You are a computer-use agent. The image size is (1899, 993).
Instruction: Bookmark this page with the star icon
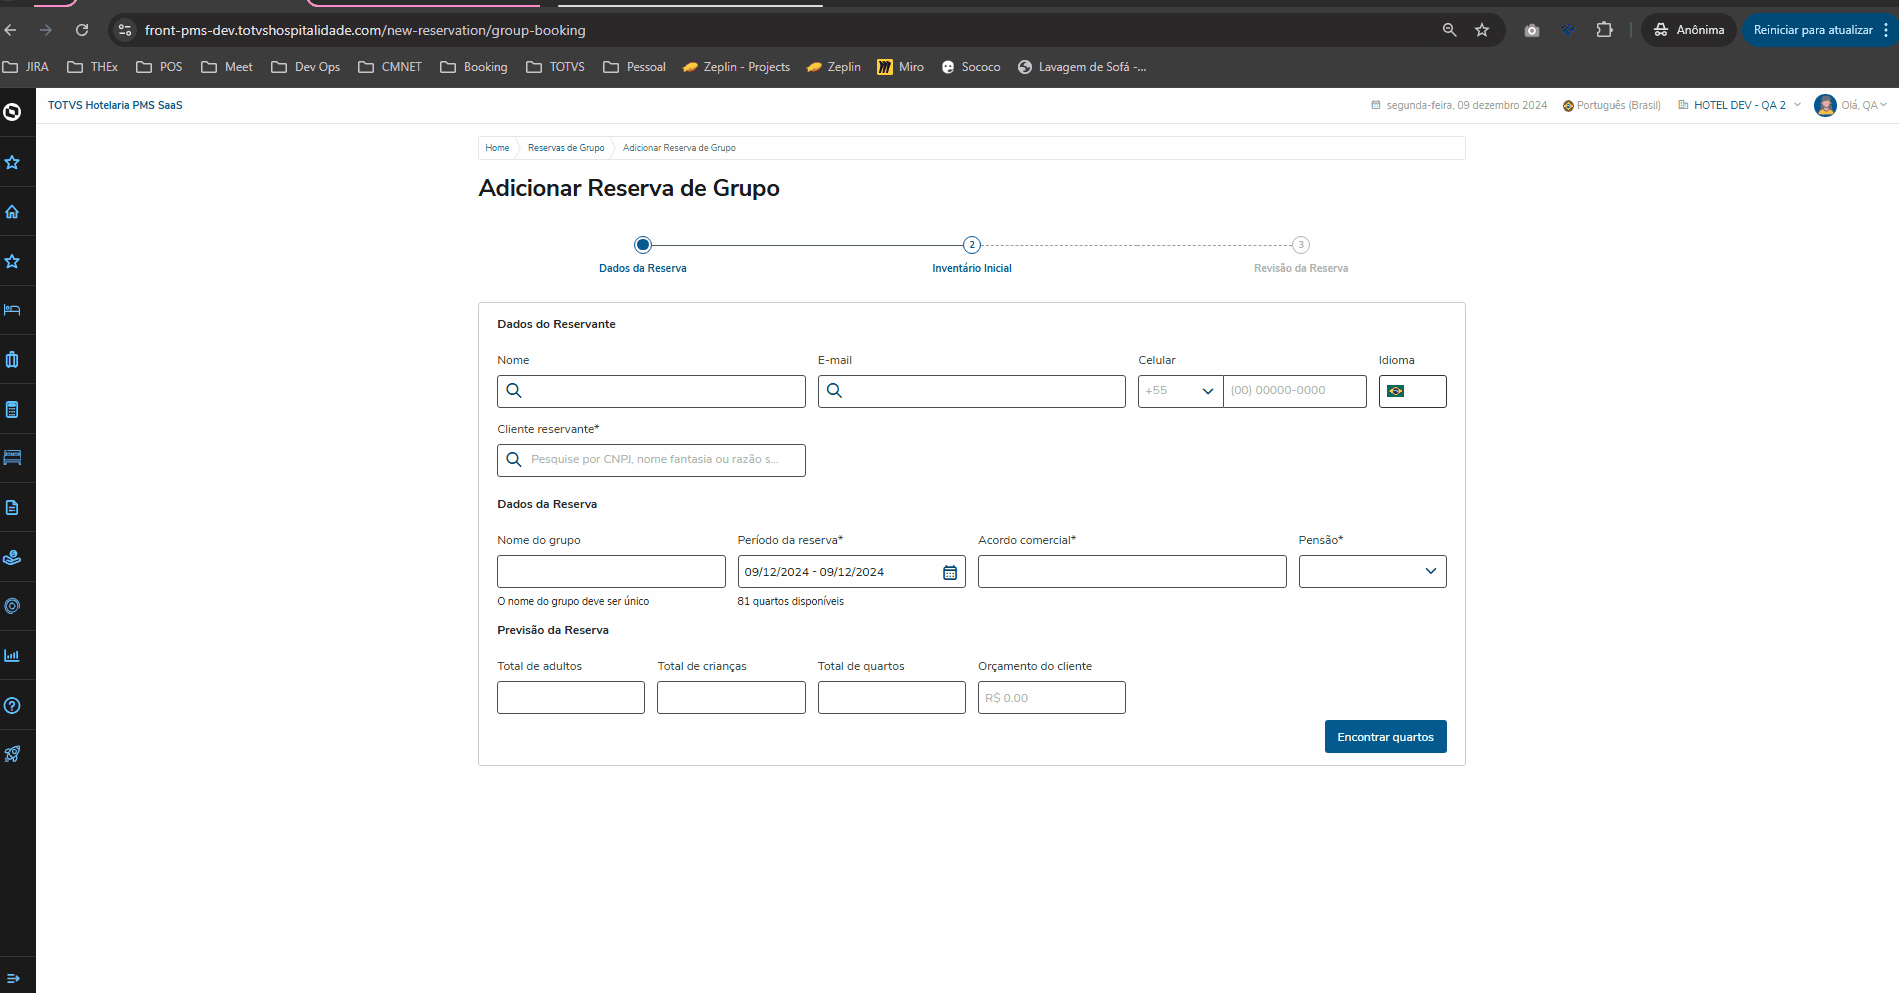[1482, 30]
